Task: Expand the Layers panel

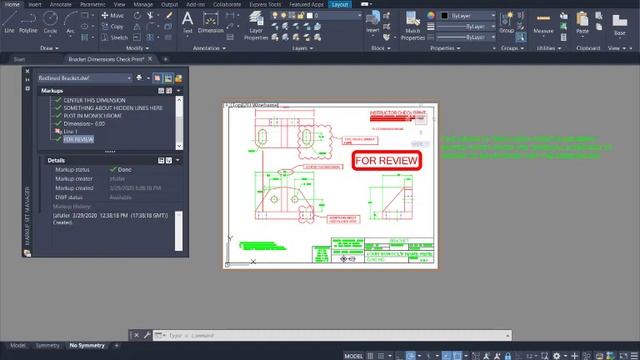Action: pyautogui.click(x=303, y=48)
